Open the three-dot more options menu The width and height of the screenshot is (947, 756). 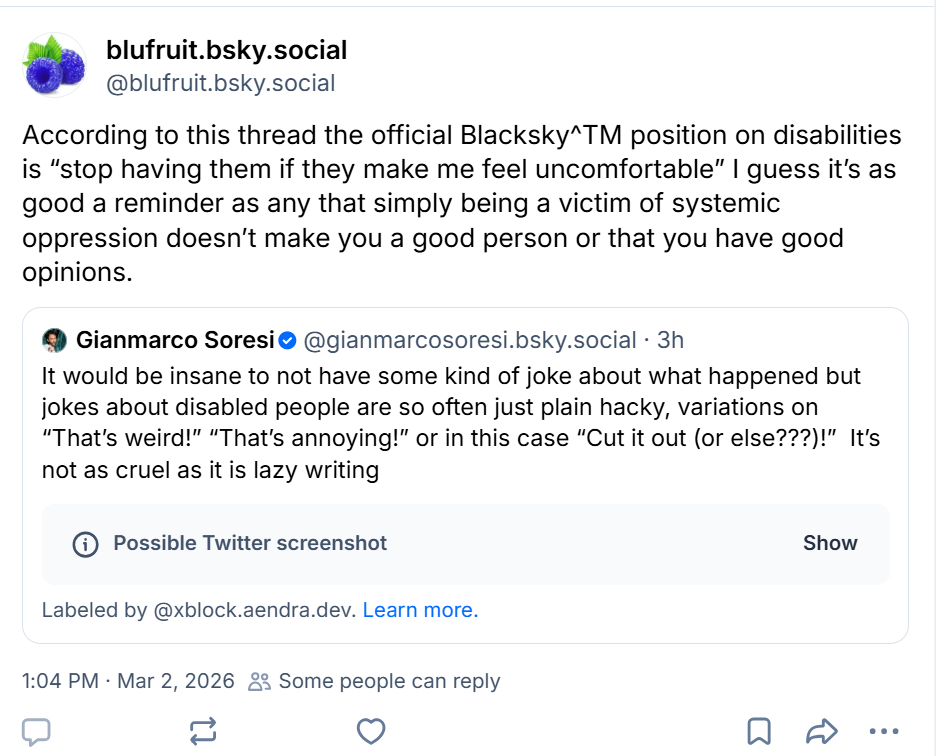coord(885,732)
